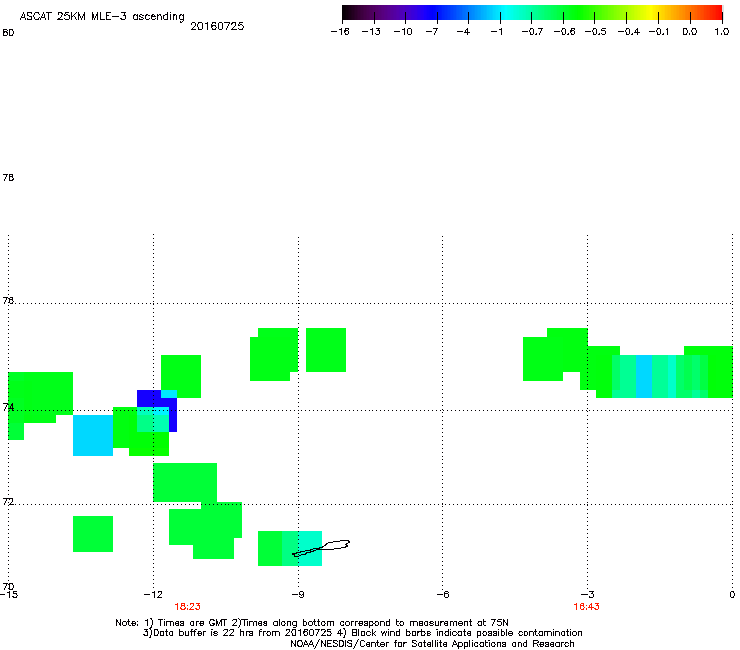
Task: Click the 72 latitude axis label
Action: pos(8,502)
